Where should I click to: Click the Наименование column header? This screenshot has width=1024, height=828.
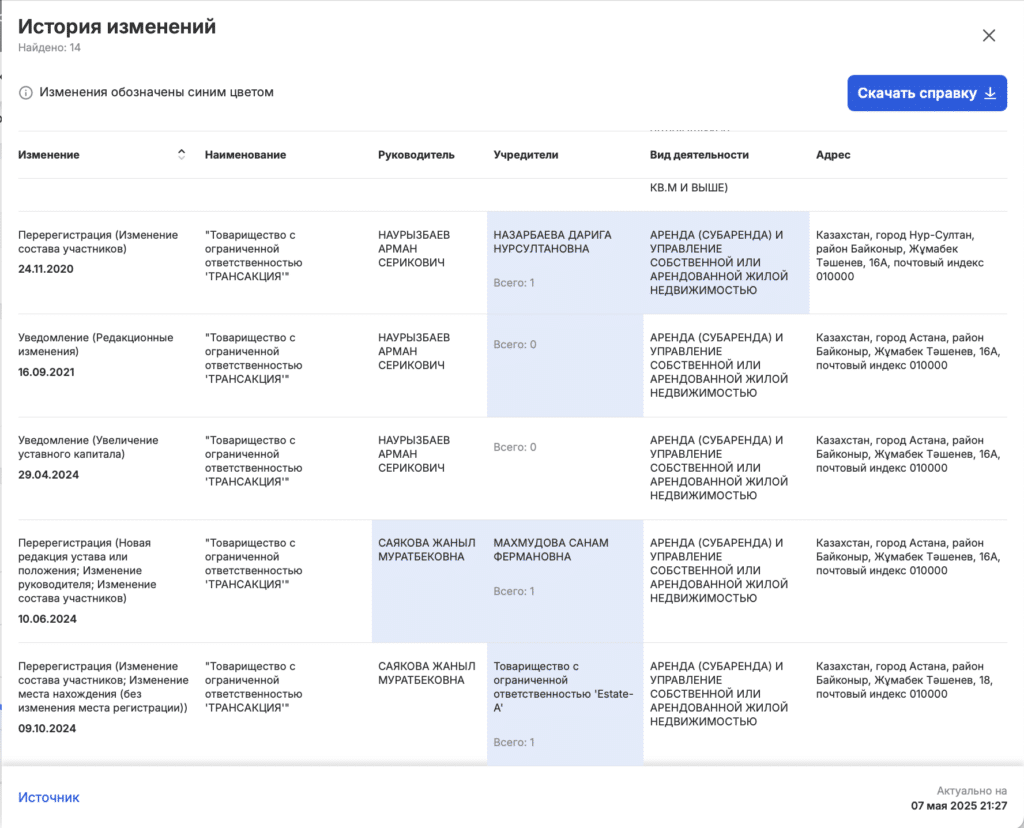(x=246, y=155)
